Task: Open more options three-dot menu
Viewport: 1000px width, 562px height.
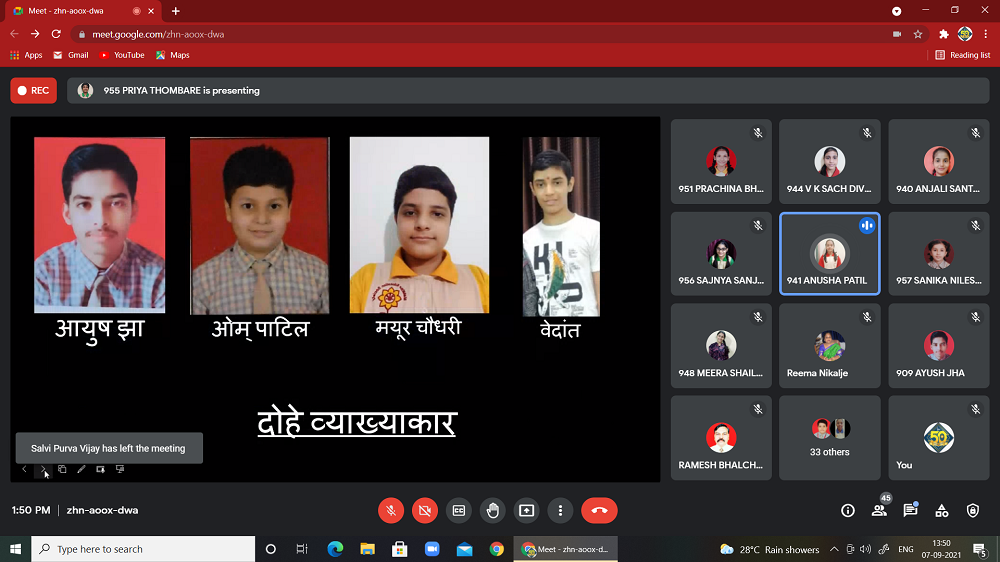Action: coord(560,510)
